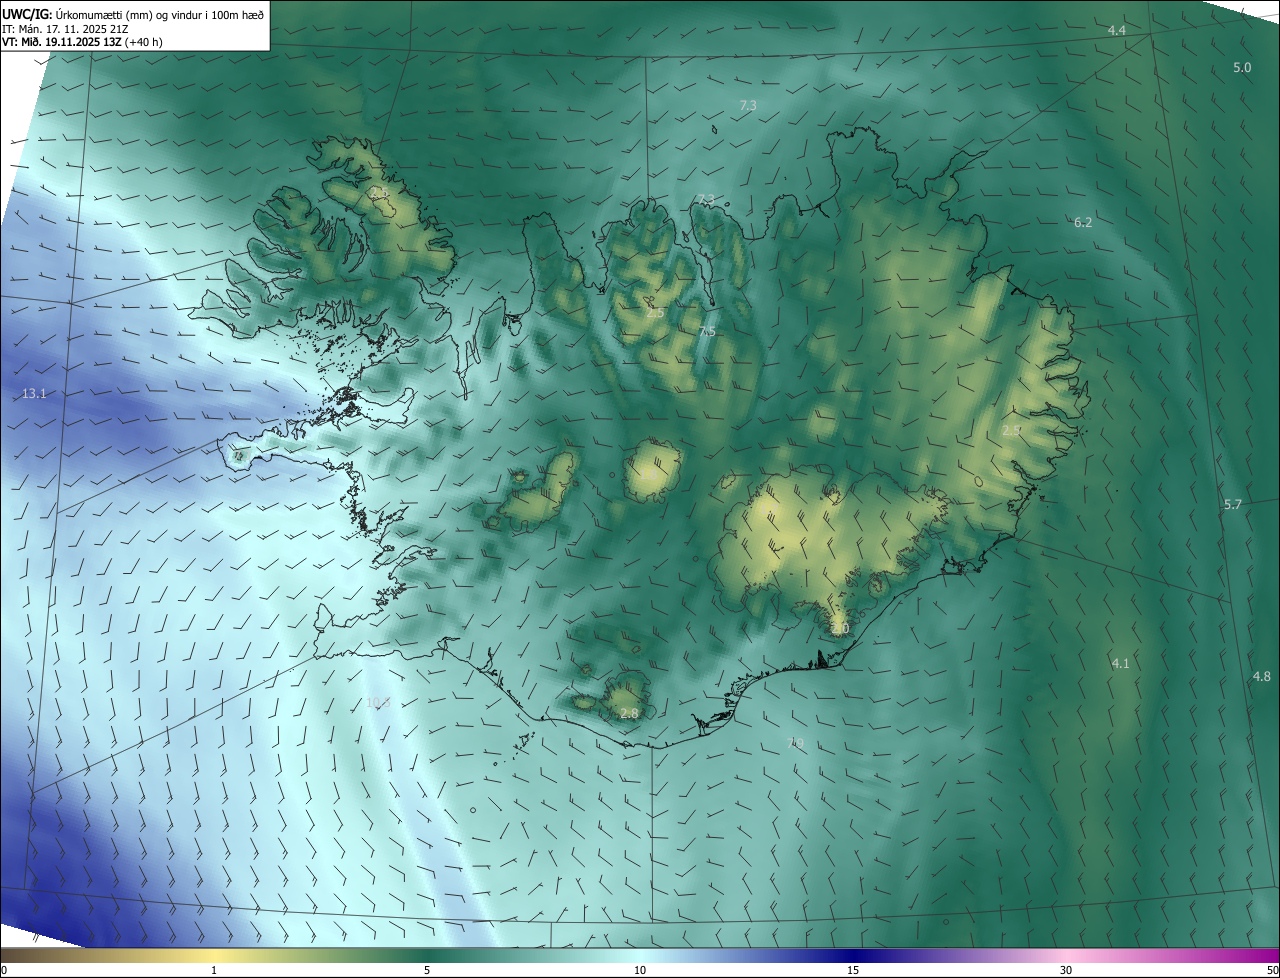Click the initial time line "IT: Mán. 17. 11. 2025 21Z"
The width and height of the screenshot is (1280, 978).
tap(65, 28)
